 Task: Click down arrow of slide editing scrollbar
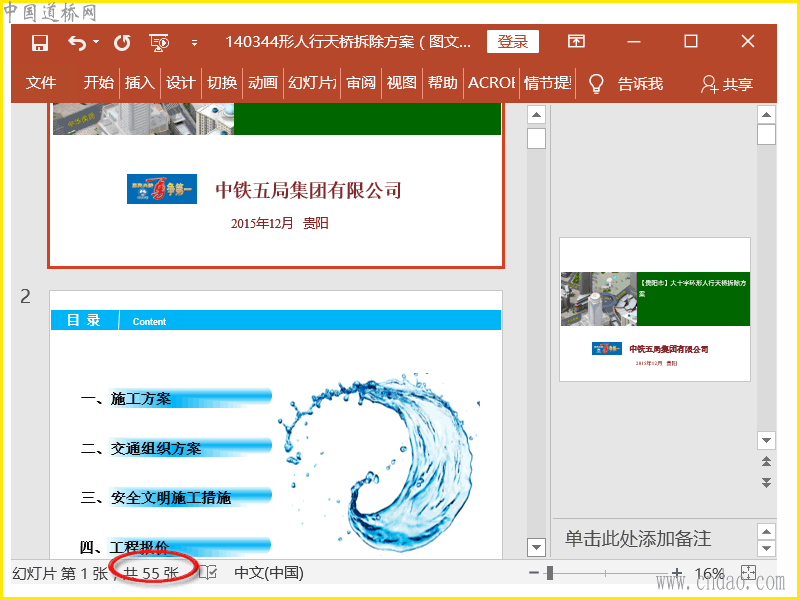(766, 440)
